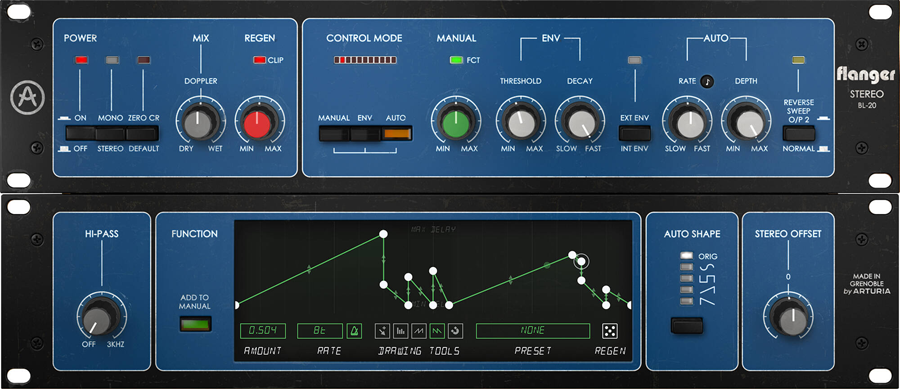
Task: Flip the Power ON/OFF switch
Action: click(80, 134)
